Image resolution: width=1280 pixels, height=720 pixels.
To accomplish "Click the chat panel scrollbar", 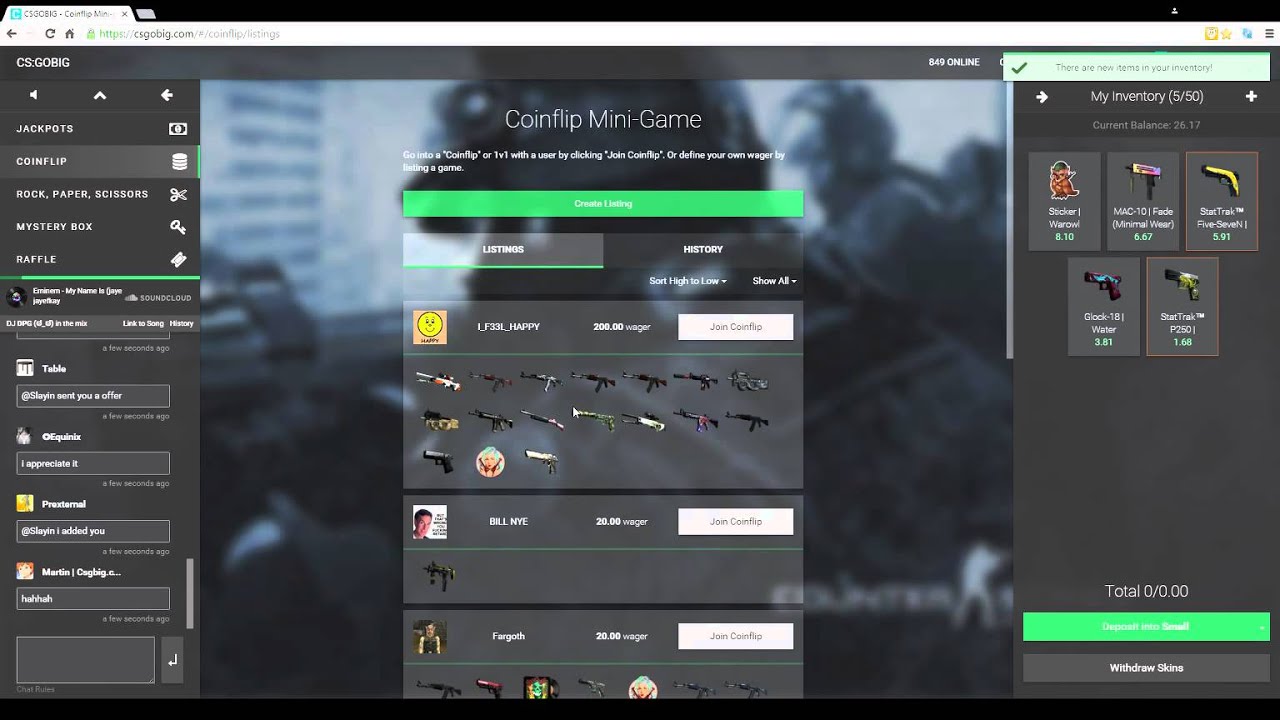I will 190,593.
